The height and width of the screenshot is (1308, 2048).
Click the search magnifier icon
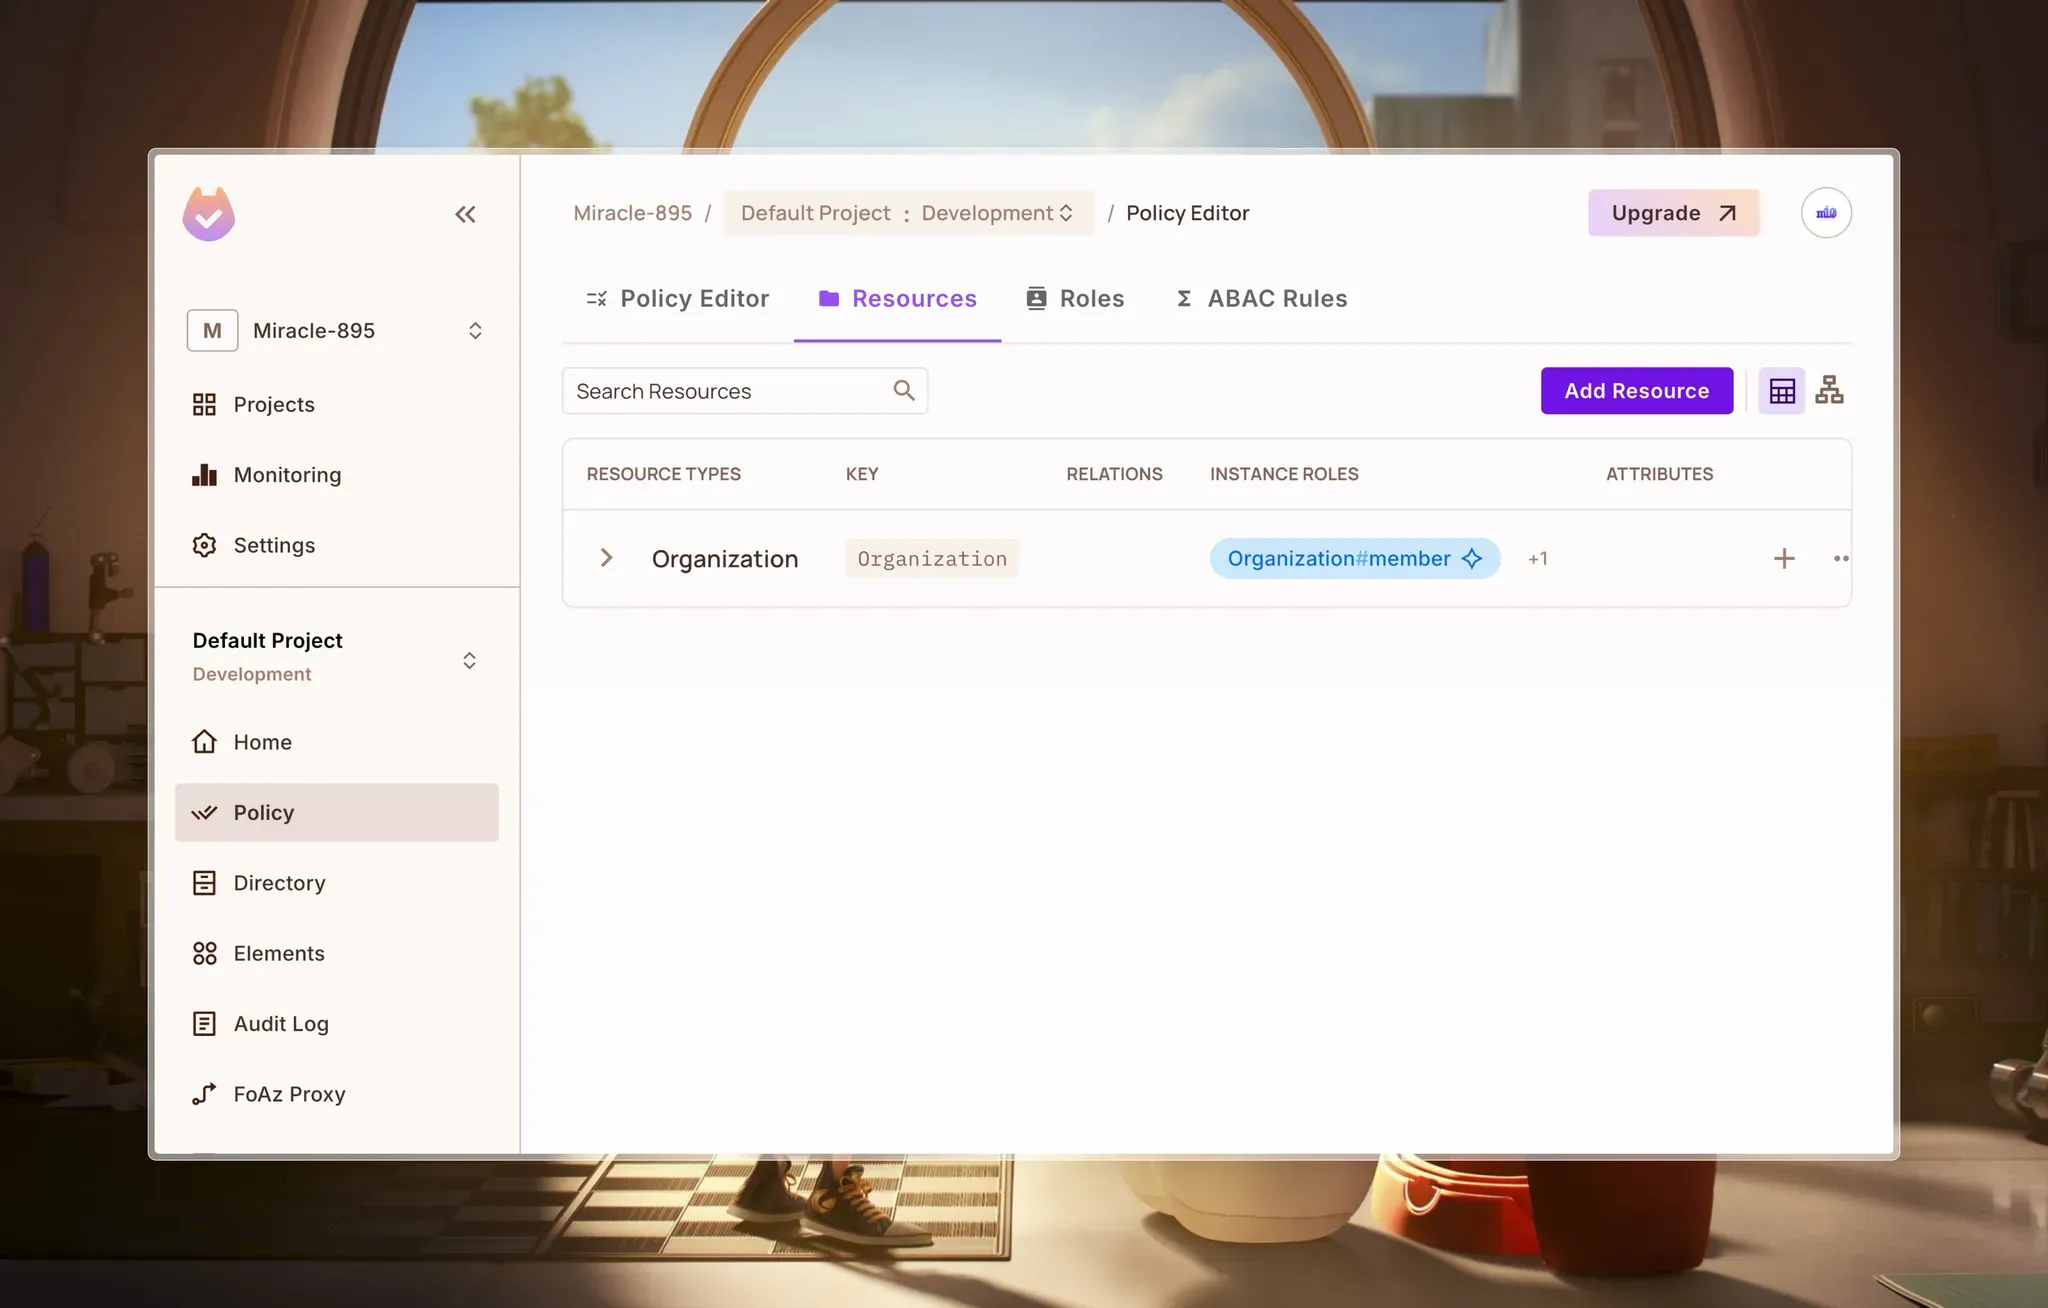pos(904,390)
